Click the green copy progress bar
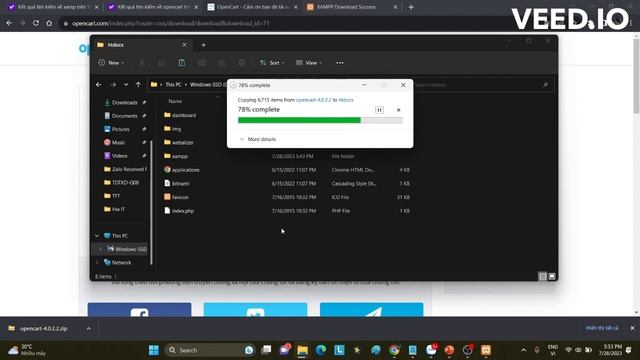 point(320,120)
